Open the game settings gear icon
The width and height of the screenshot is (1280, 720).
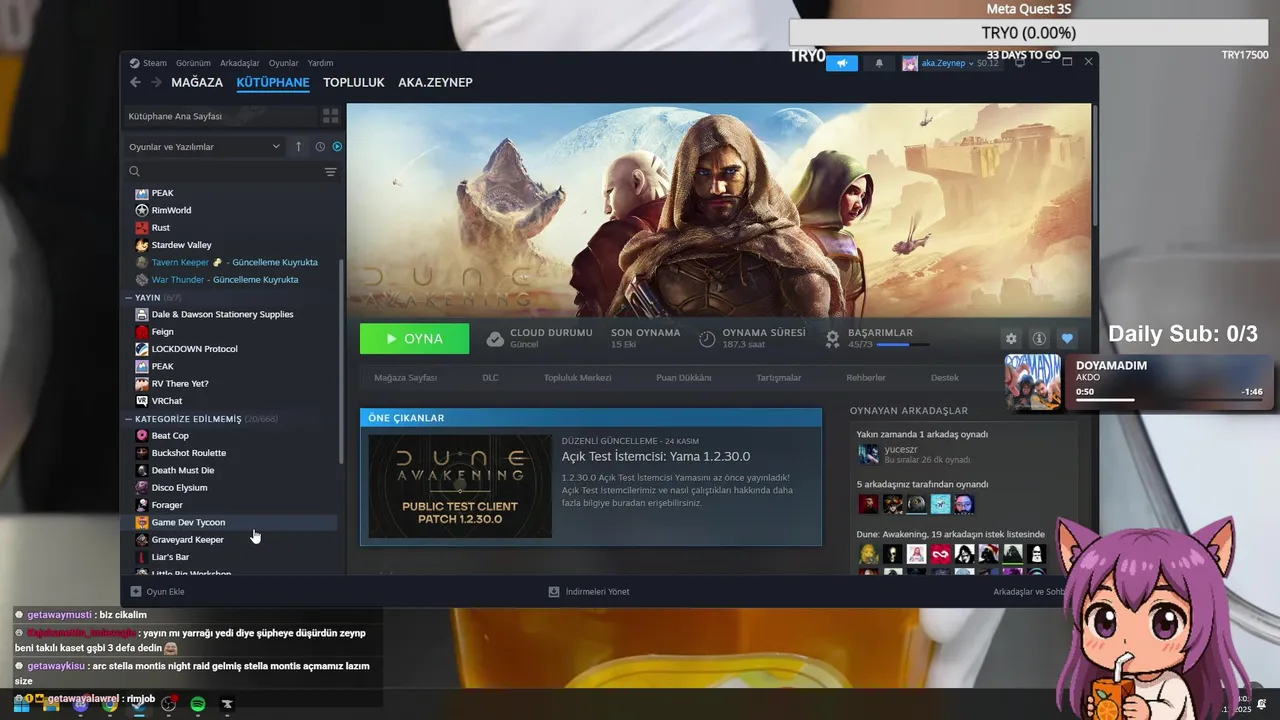(1011, 339)
